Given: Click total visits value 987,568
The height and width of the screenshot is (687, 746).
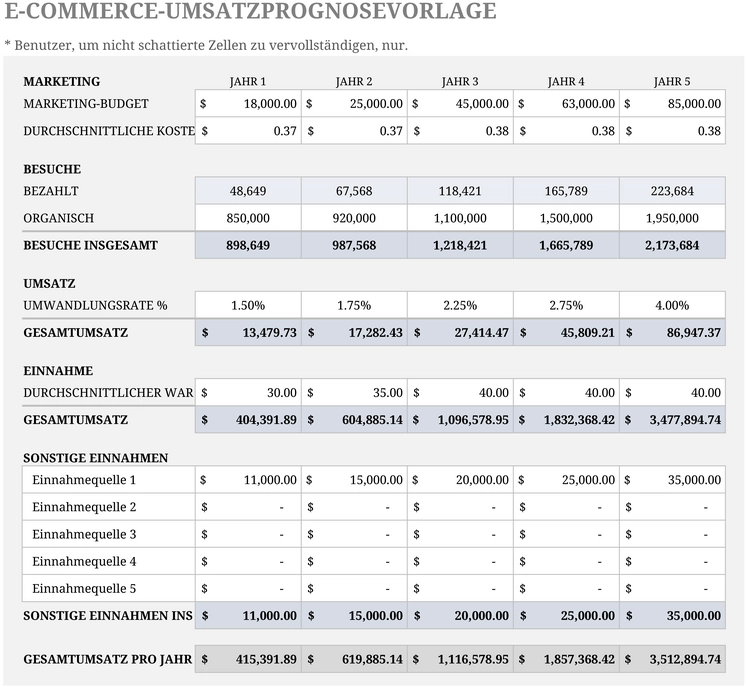Looking at the screenshot, I should pyautogui.click(x=354, y=245).
